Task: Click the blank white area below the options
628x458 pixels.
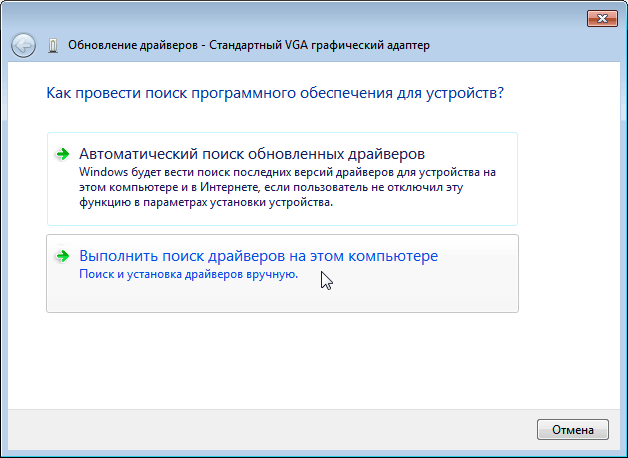Action: [300, 360]
